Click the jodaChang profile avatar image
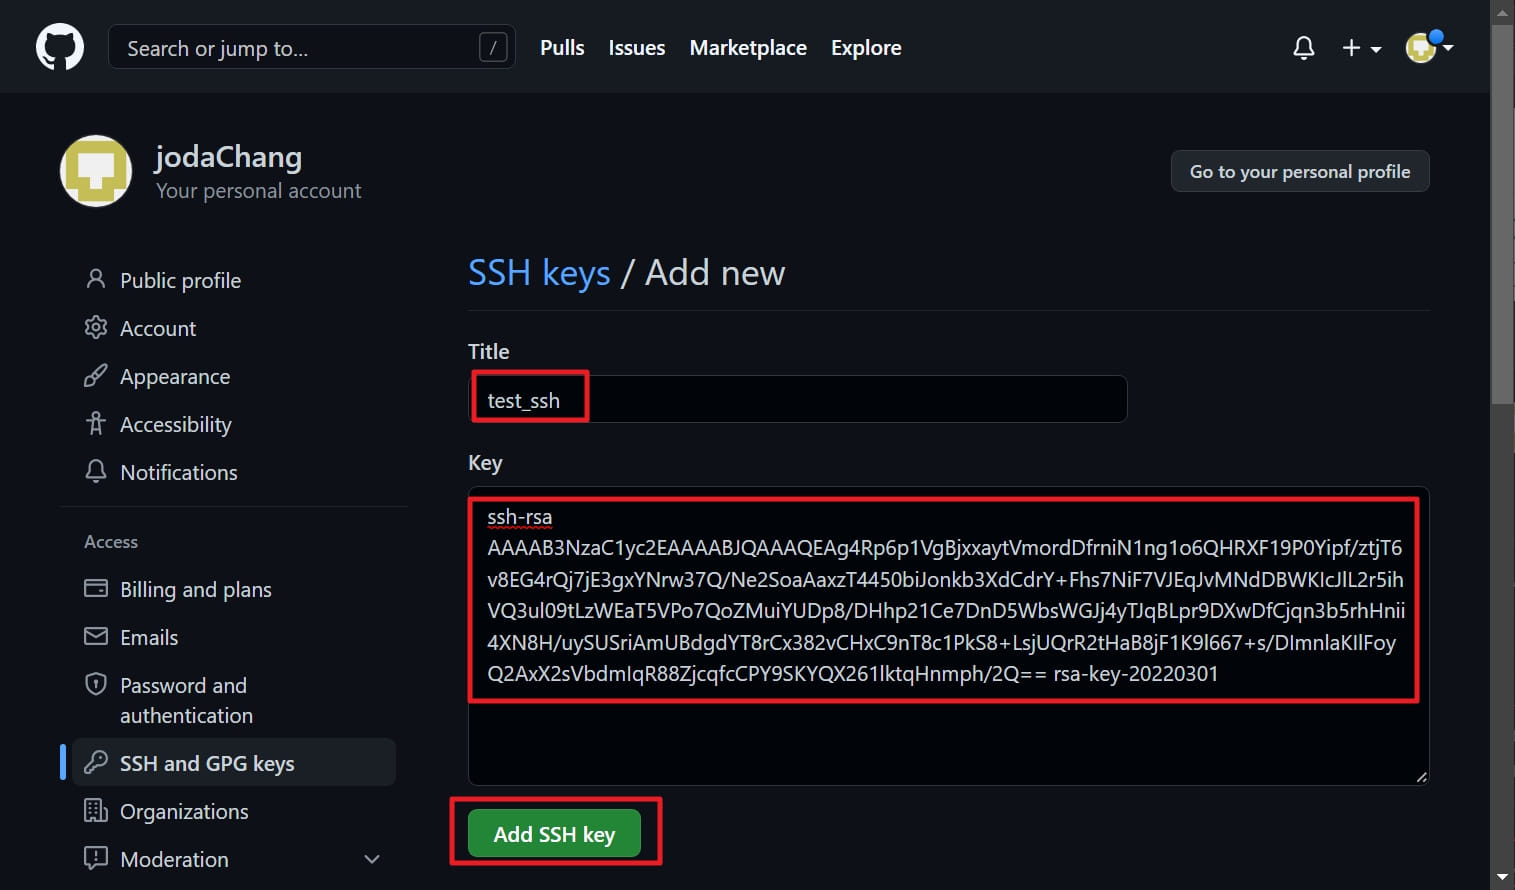 [96, 171]
